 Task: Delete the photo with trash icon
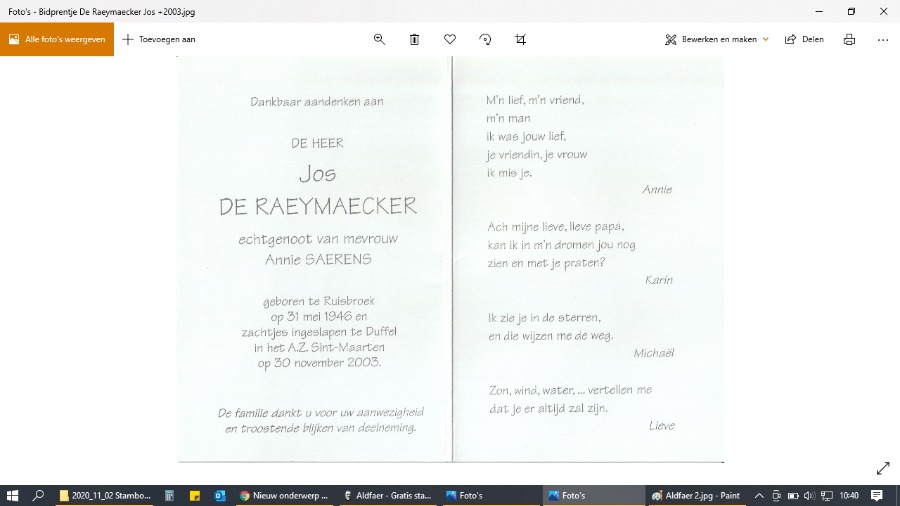[x=414, y=39]
